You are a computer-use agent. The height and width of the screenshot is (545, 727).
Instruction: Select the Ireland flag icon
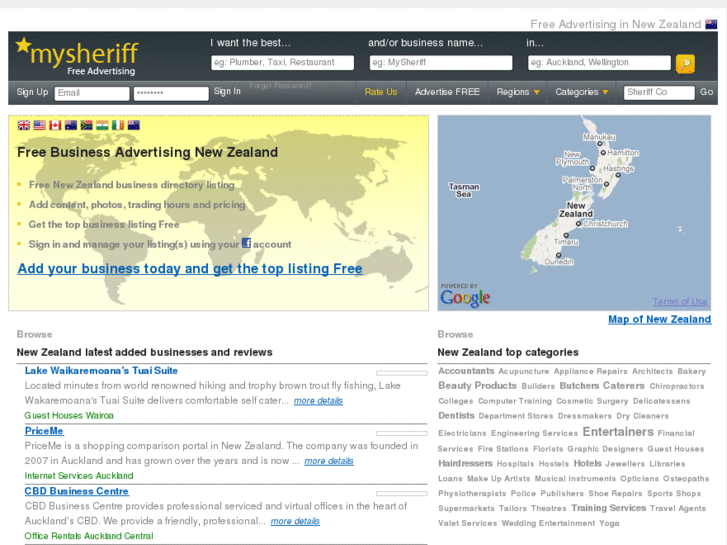tap(118, 125)
